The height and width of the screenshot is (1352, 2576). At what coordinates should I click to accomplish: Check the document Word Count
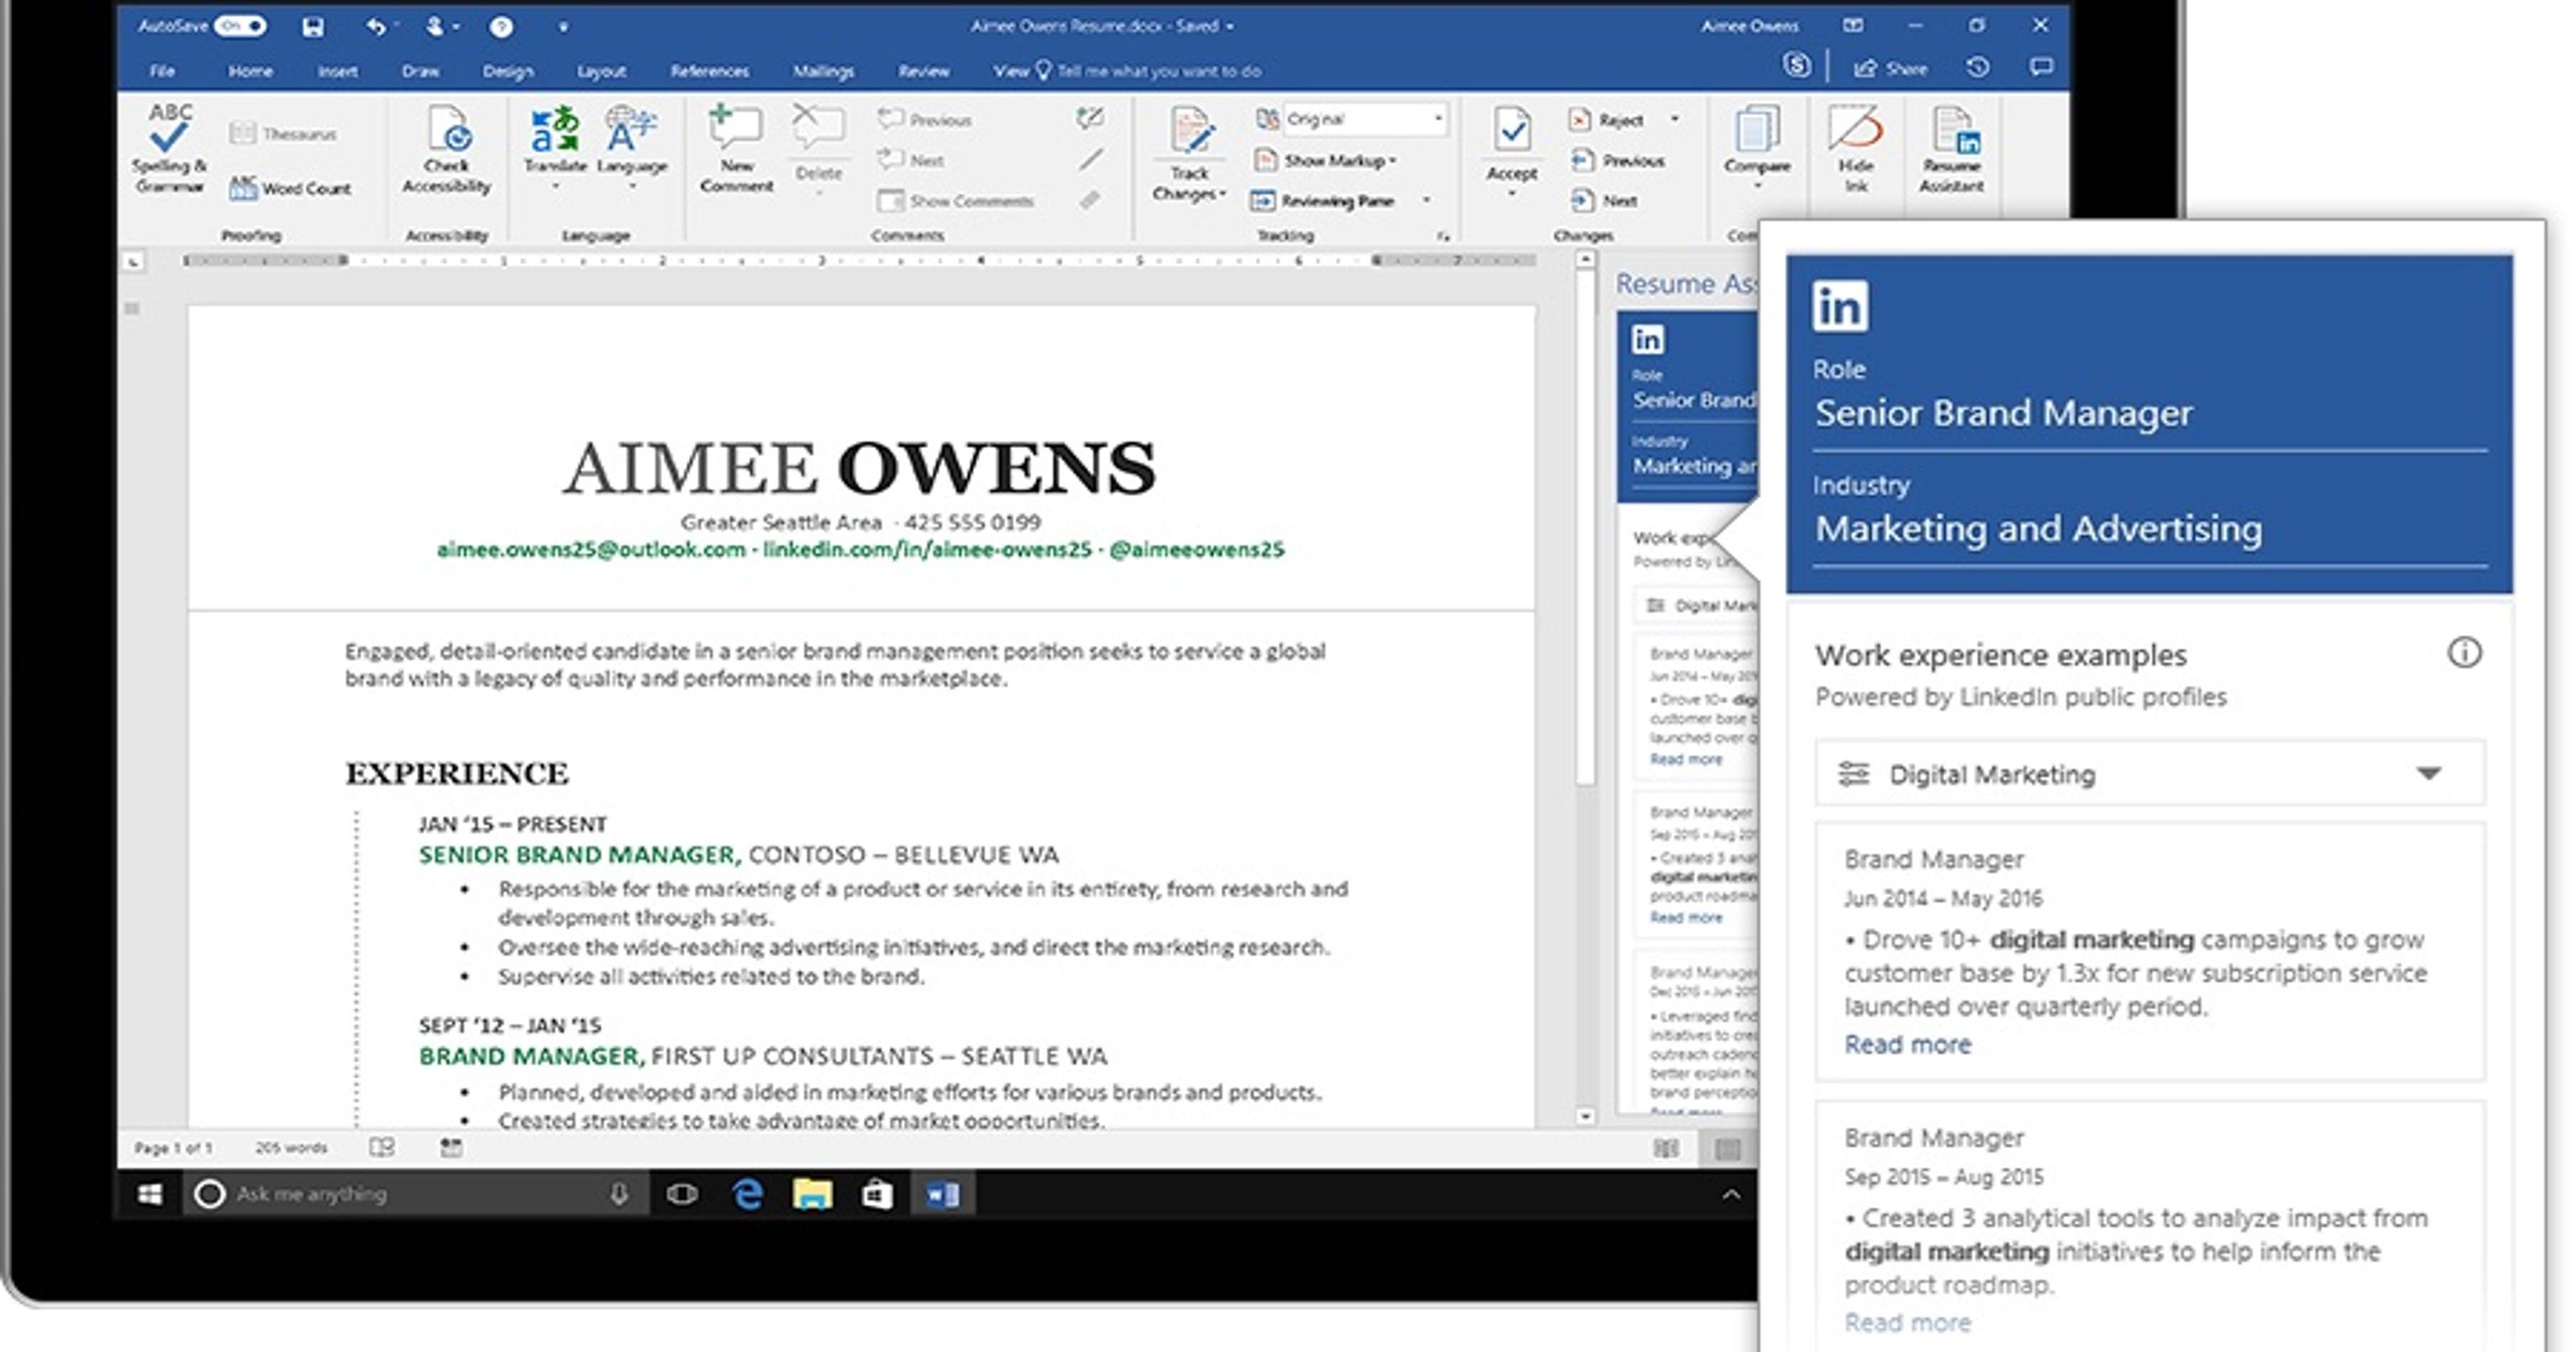click(293, 187)
